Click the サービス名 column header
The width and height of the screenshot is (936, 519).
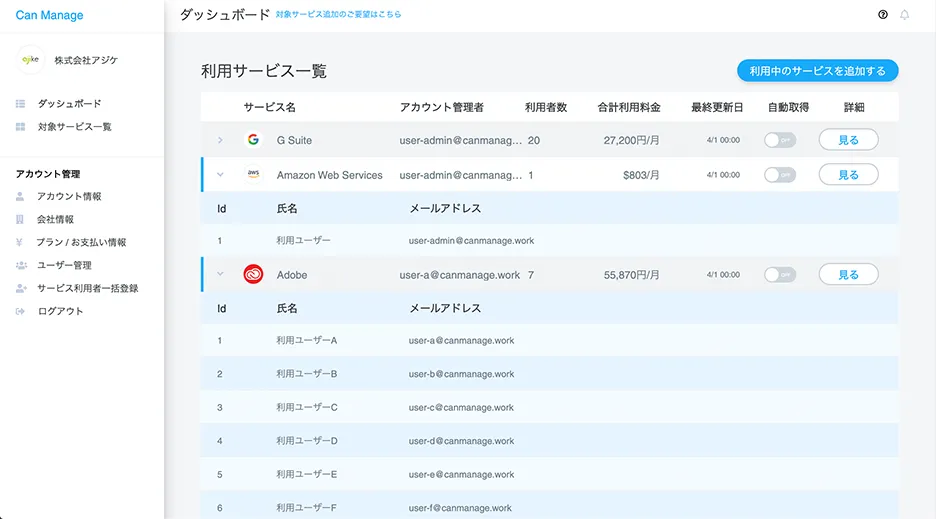pyautogui.click(x=269, y=108)
